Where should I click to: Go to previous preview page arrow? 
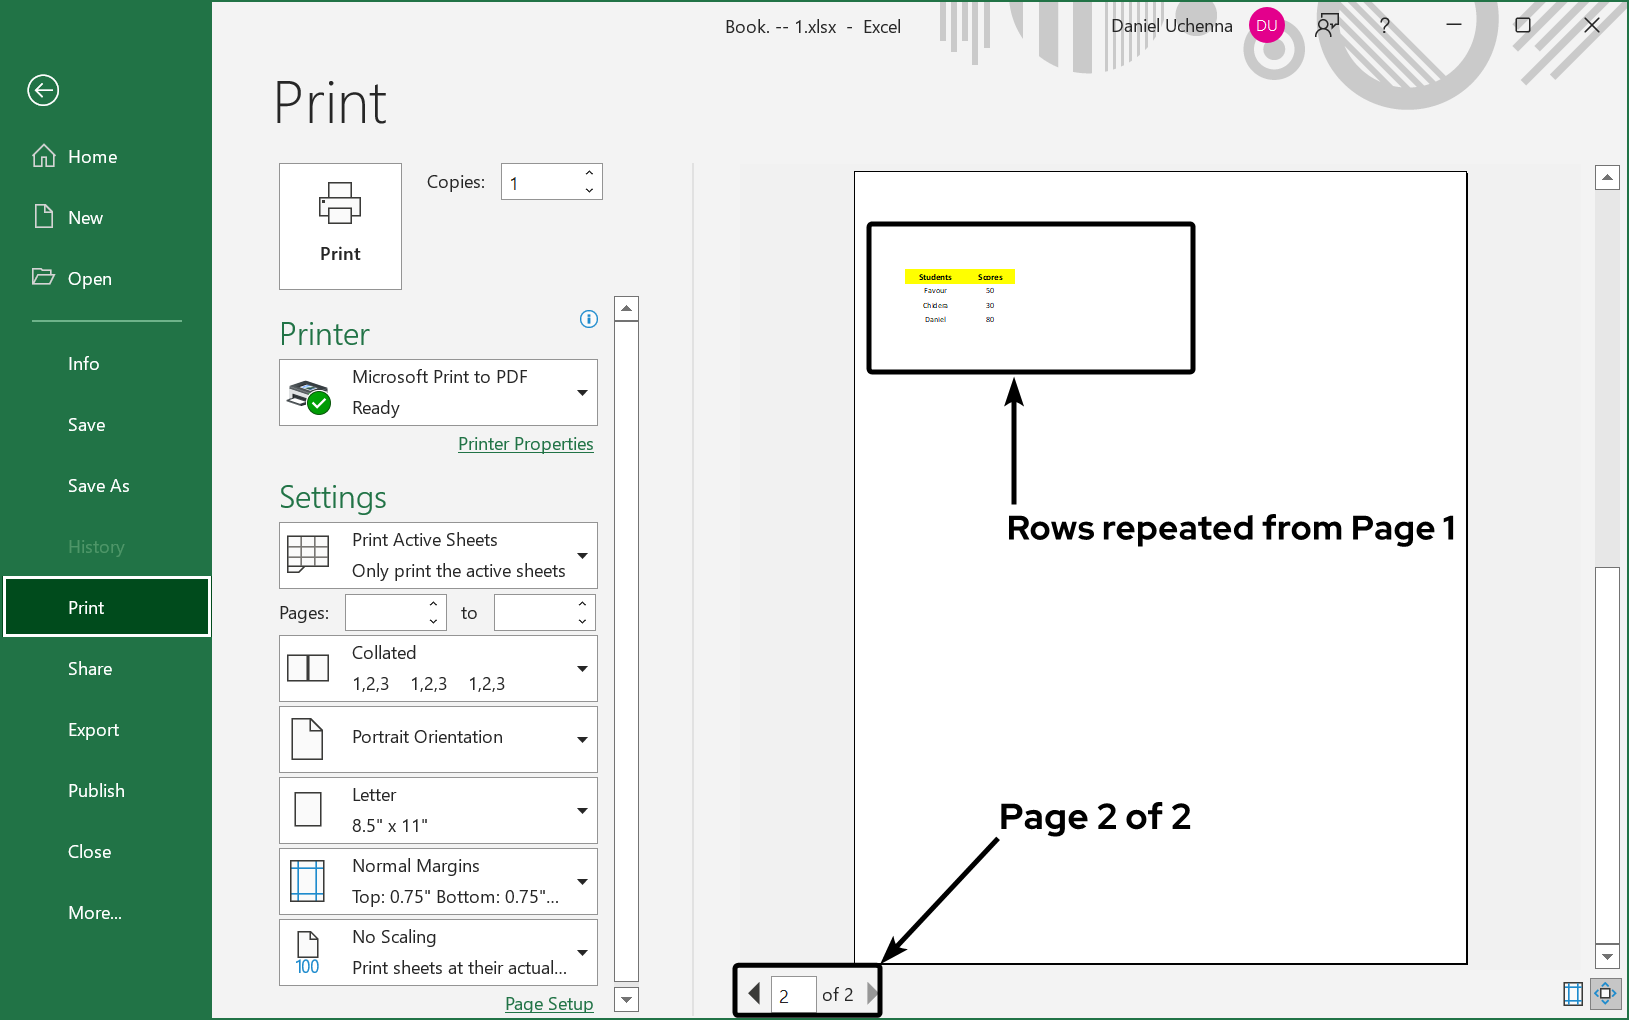tap(754, 994)
